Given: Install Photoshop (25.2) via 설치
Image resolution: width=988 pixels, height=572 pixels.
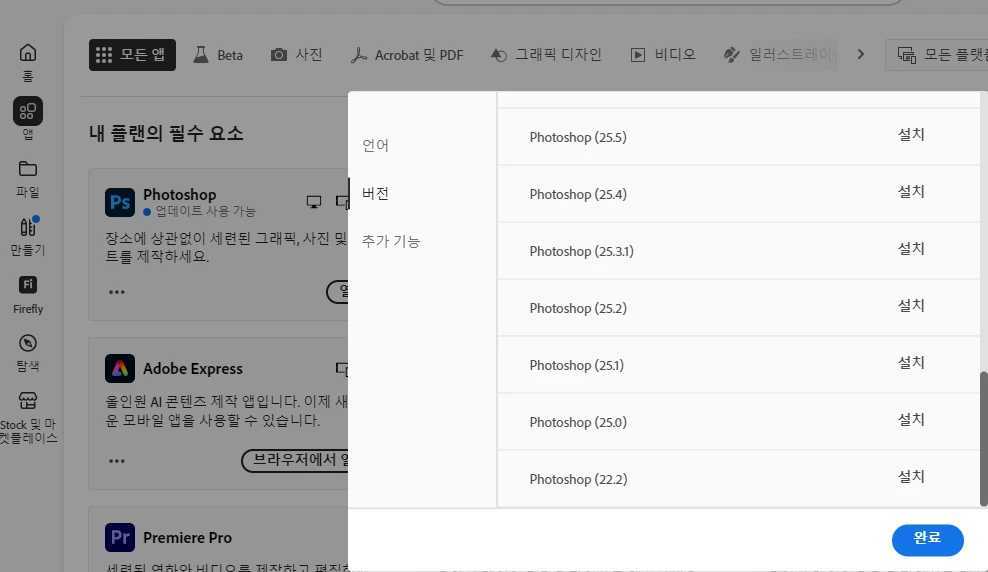Looking at the screenshot, I should (x=911, y=306).
